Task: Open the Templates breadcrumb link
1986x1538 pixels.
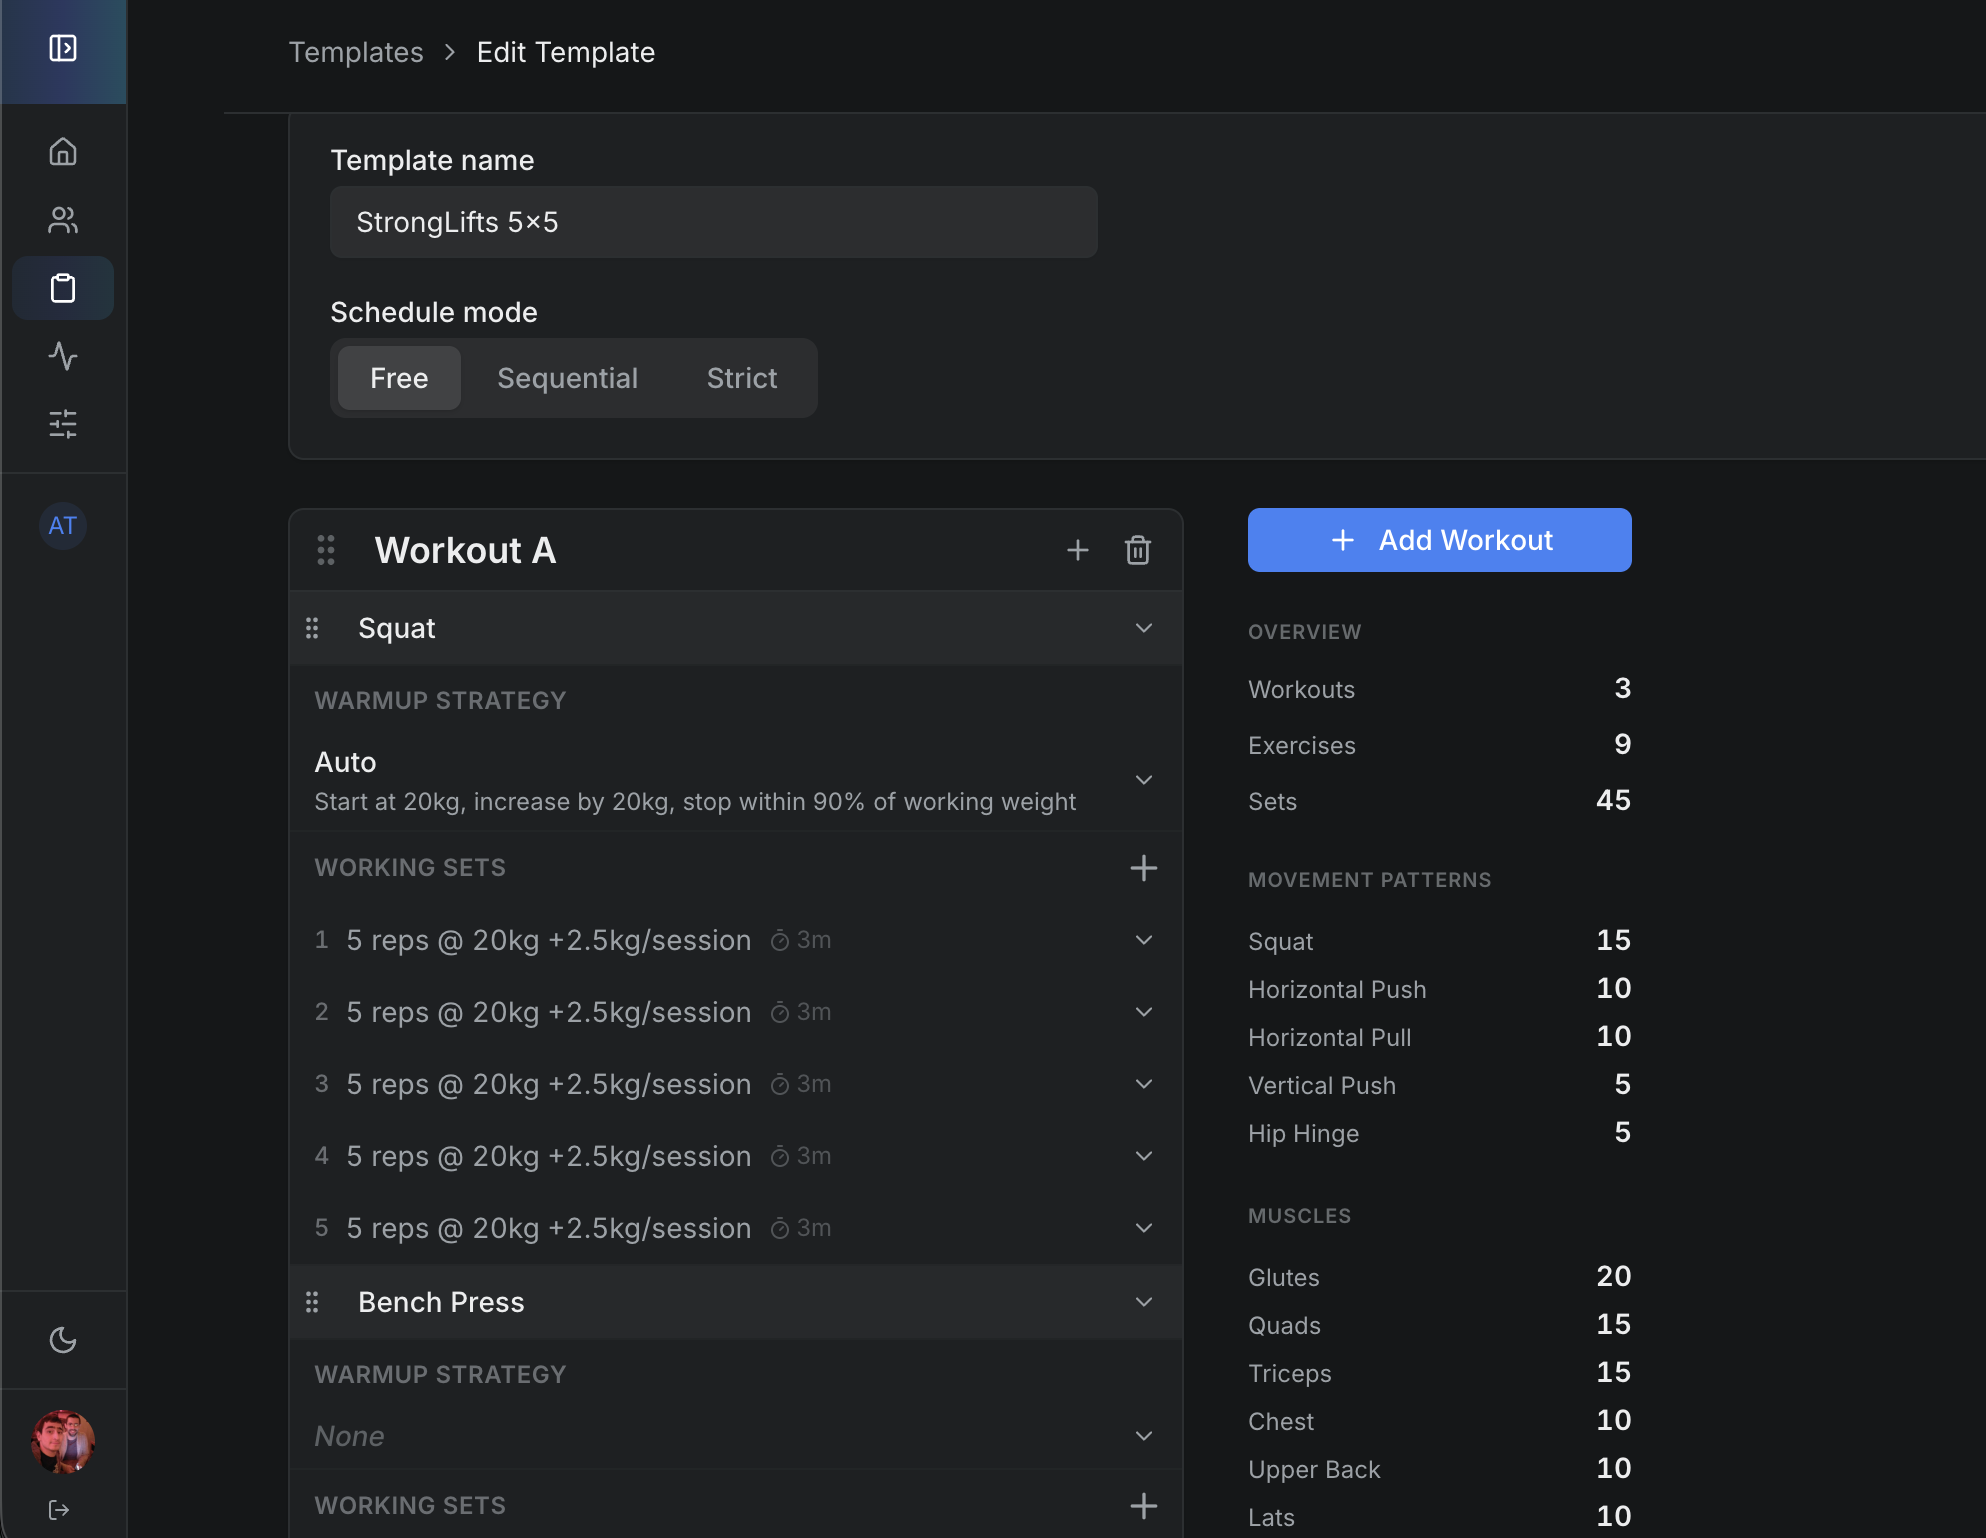Action: coord(356,52)
